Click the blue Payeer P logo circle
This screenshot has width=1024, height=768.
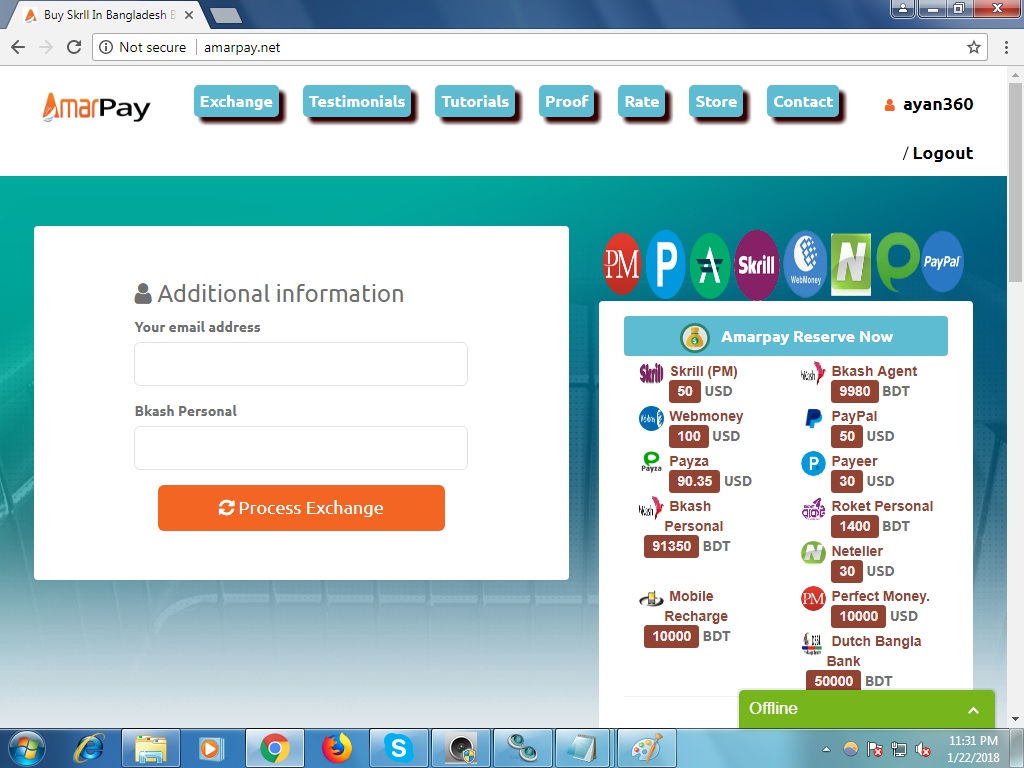[x=665, y=264]
